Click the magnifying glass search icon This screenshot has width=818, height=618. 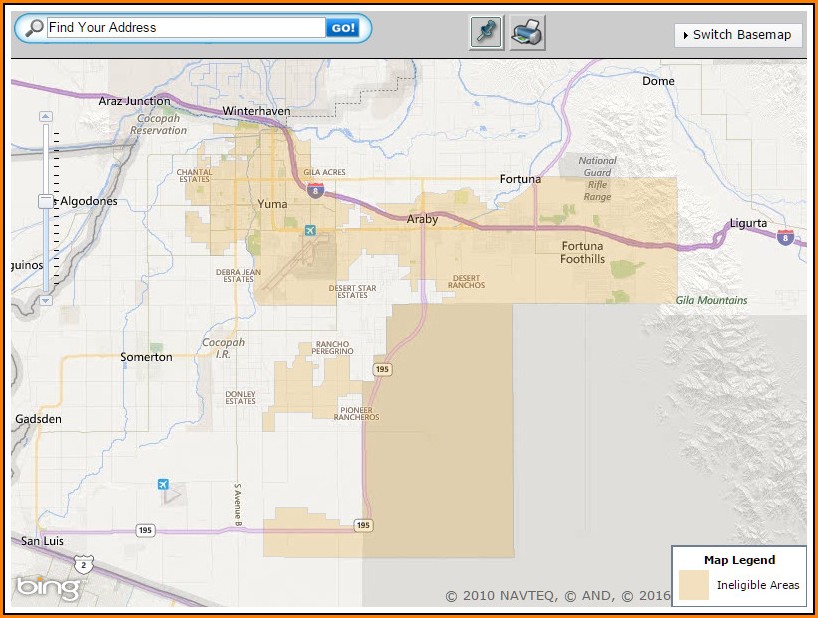click(33, 28)
